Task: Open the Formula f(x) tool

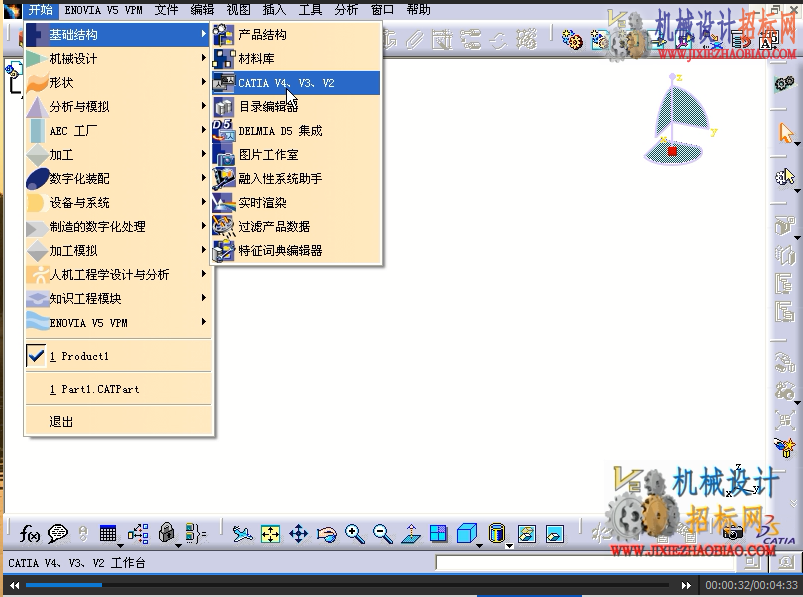Action: [30, 535]
